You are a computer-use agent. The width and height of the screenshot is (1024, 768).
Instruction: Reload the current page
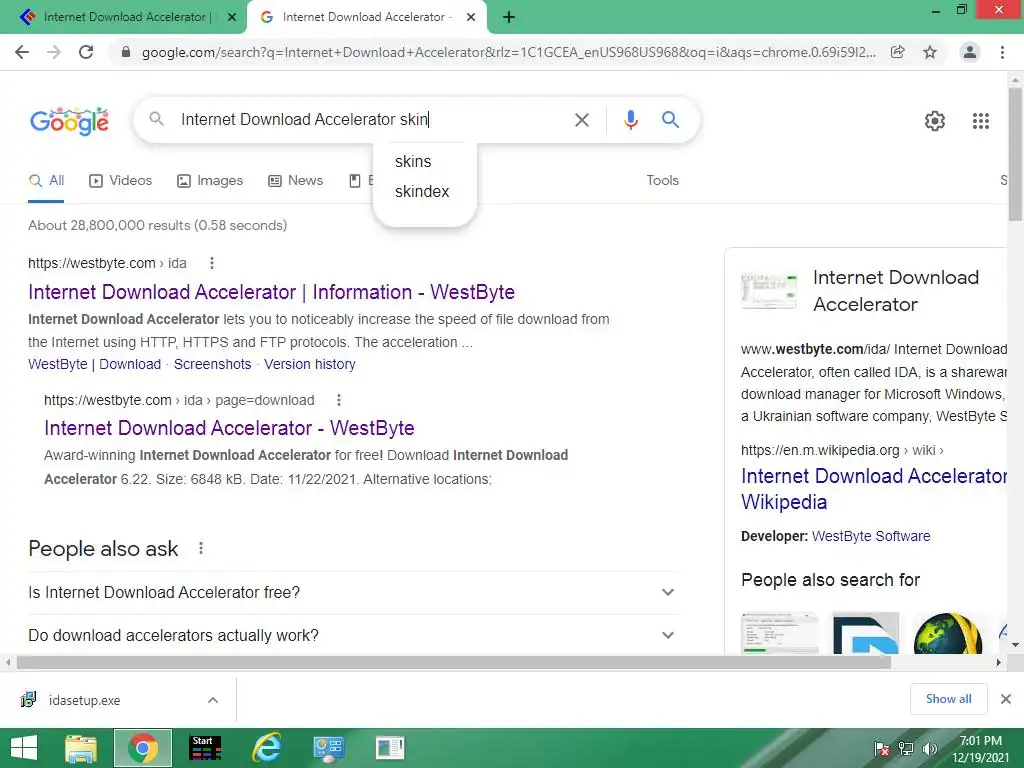pos(86,52)
